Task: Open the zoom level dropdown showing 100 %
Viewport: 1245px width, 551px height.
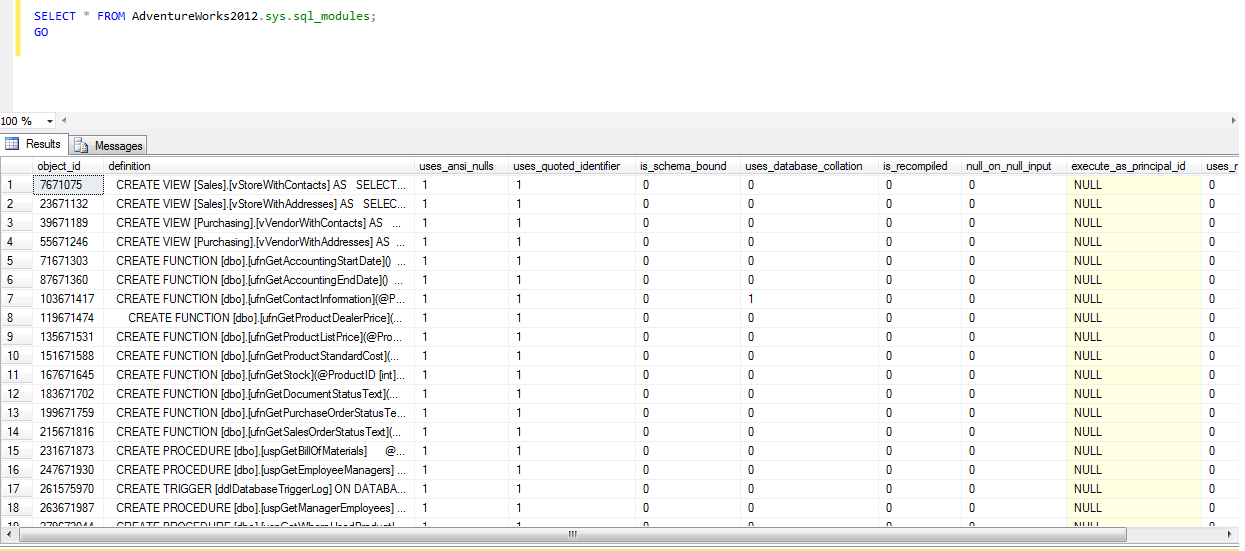Action: [x=51, y=120]
